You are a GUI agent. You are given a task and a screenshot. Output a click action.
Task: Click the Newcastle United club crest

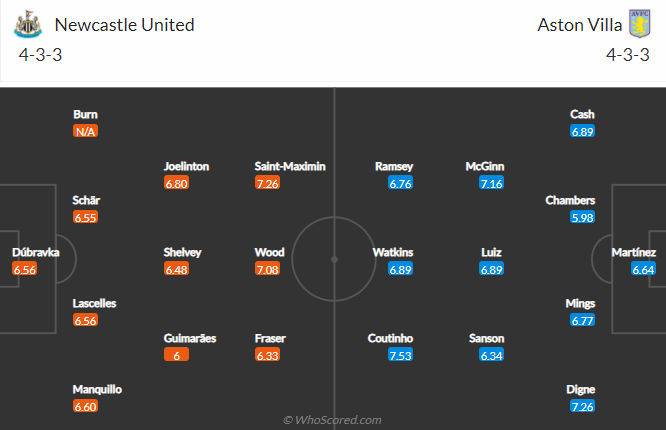28,25
